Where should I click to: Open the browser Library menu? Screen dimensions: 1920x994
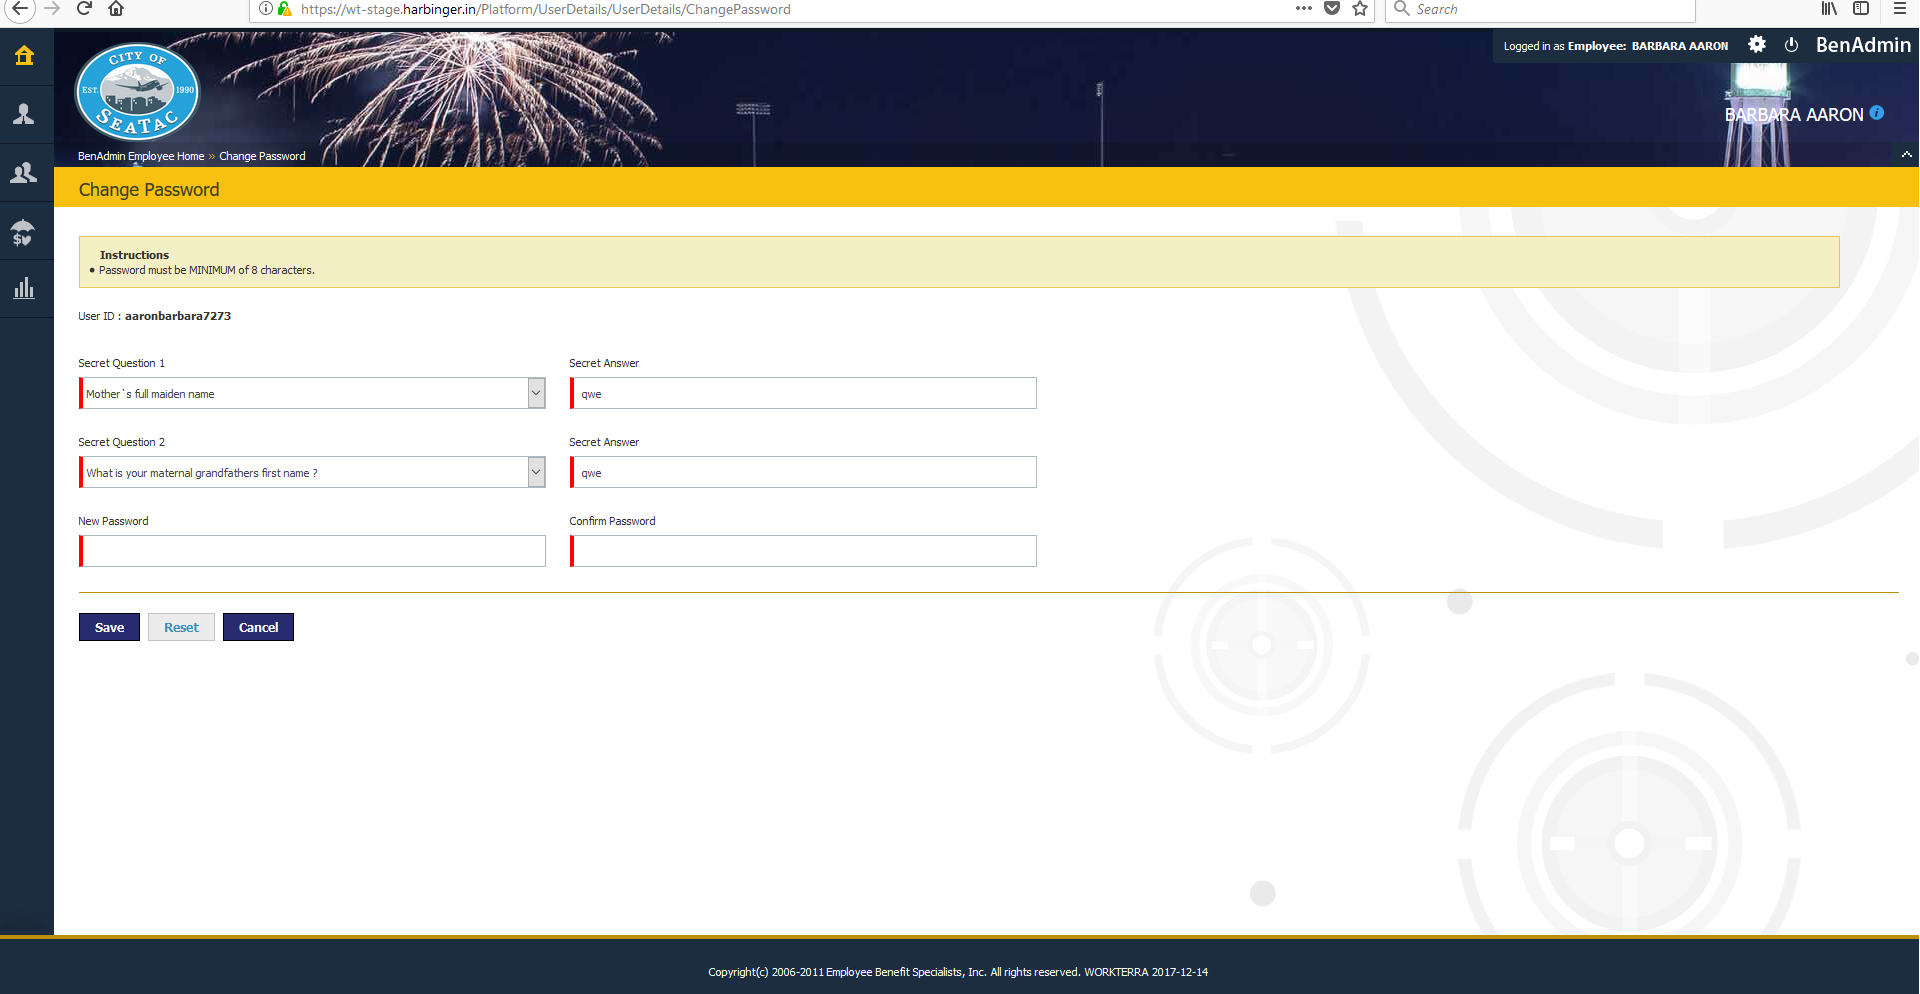point(1828,9)
